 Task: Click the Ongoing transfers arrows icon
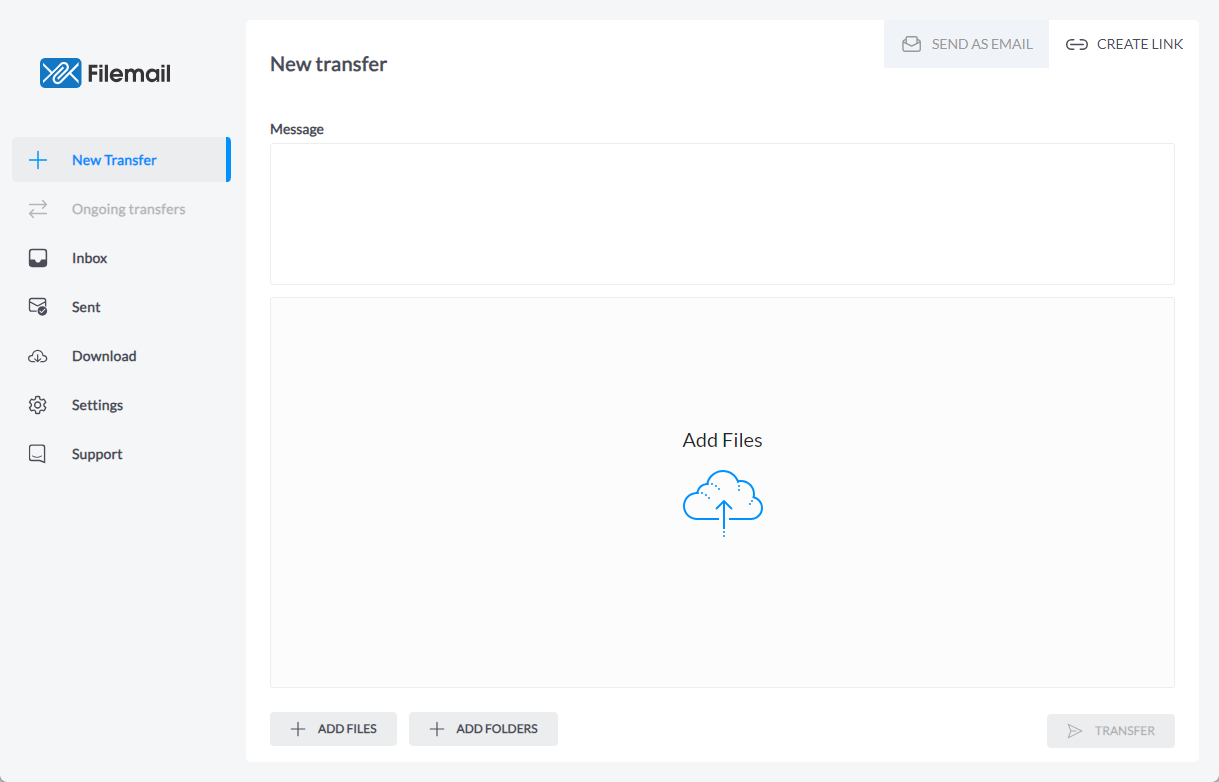[x=38, y=209]
